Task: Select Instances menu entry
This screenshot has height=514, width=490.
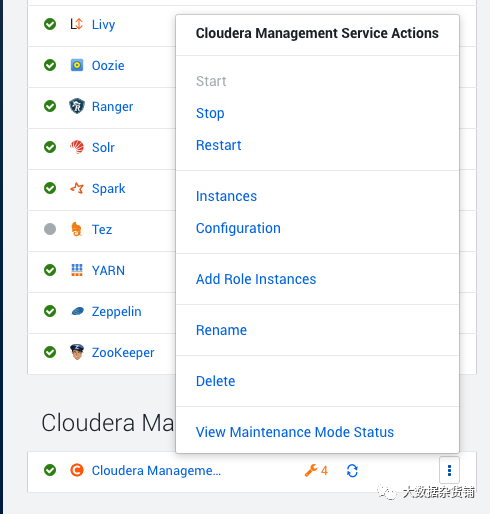Action: click(x=226, y=196)
